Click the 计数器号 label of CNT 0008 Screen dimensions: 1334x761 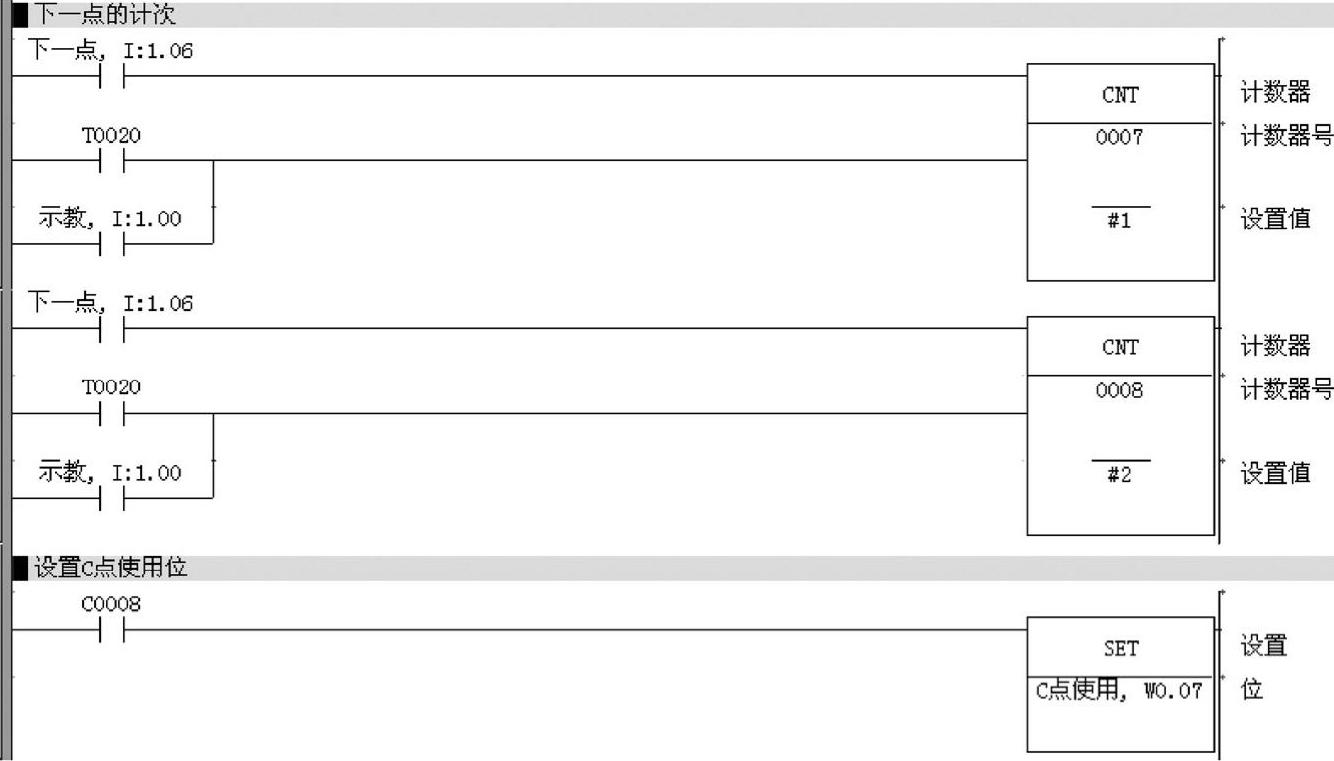click(x=1287, y=391)
